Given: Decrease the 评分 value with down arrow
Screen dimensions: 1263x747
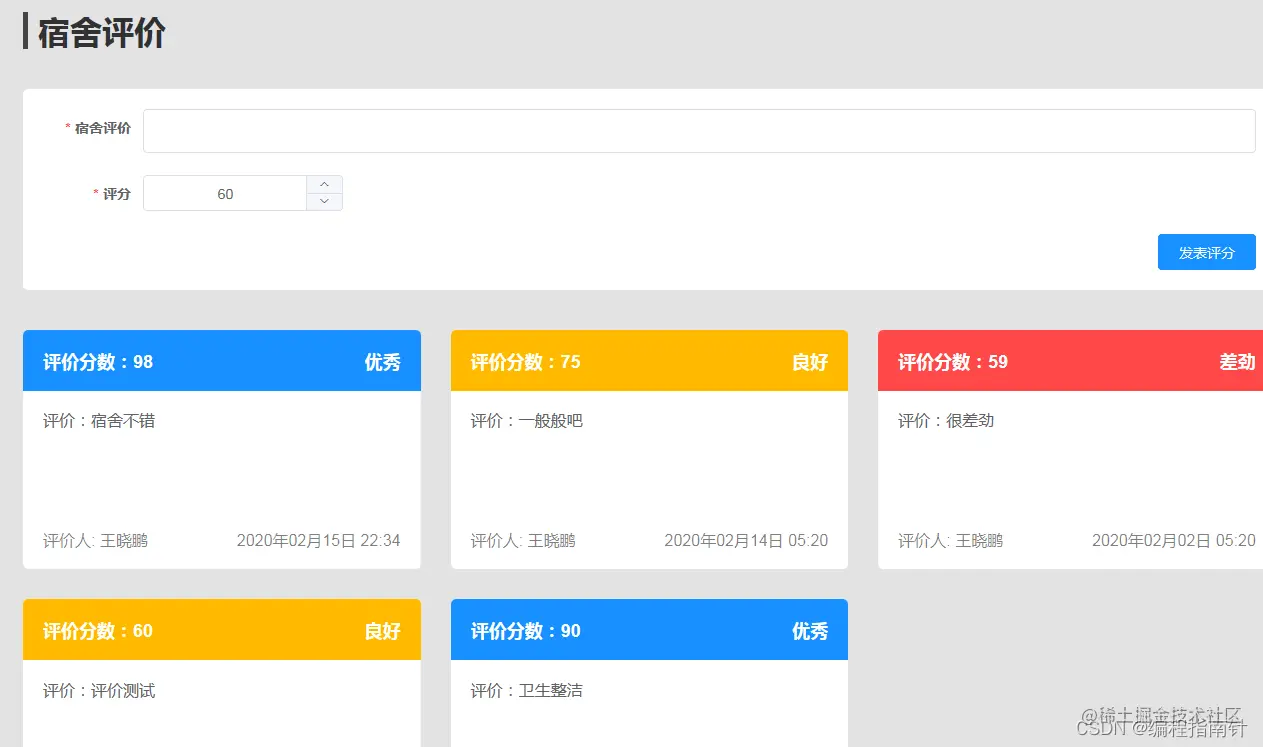Looking at the screenshot, I should point(324,202).
